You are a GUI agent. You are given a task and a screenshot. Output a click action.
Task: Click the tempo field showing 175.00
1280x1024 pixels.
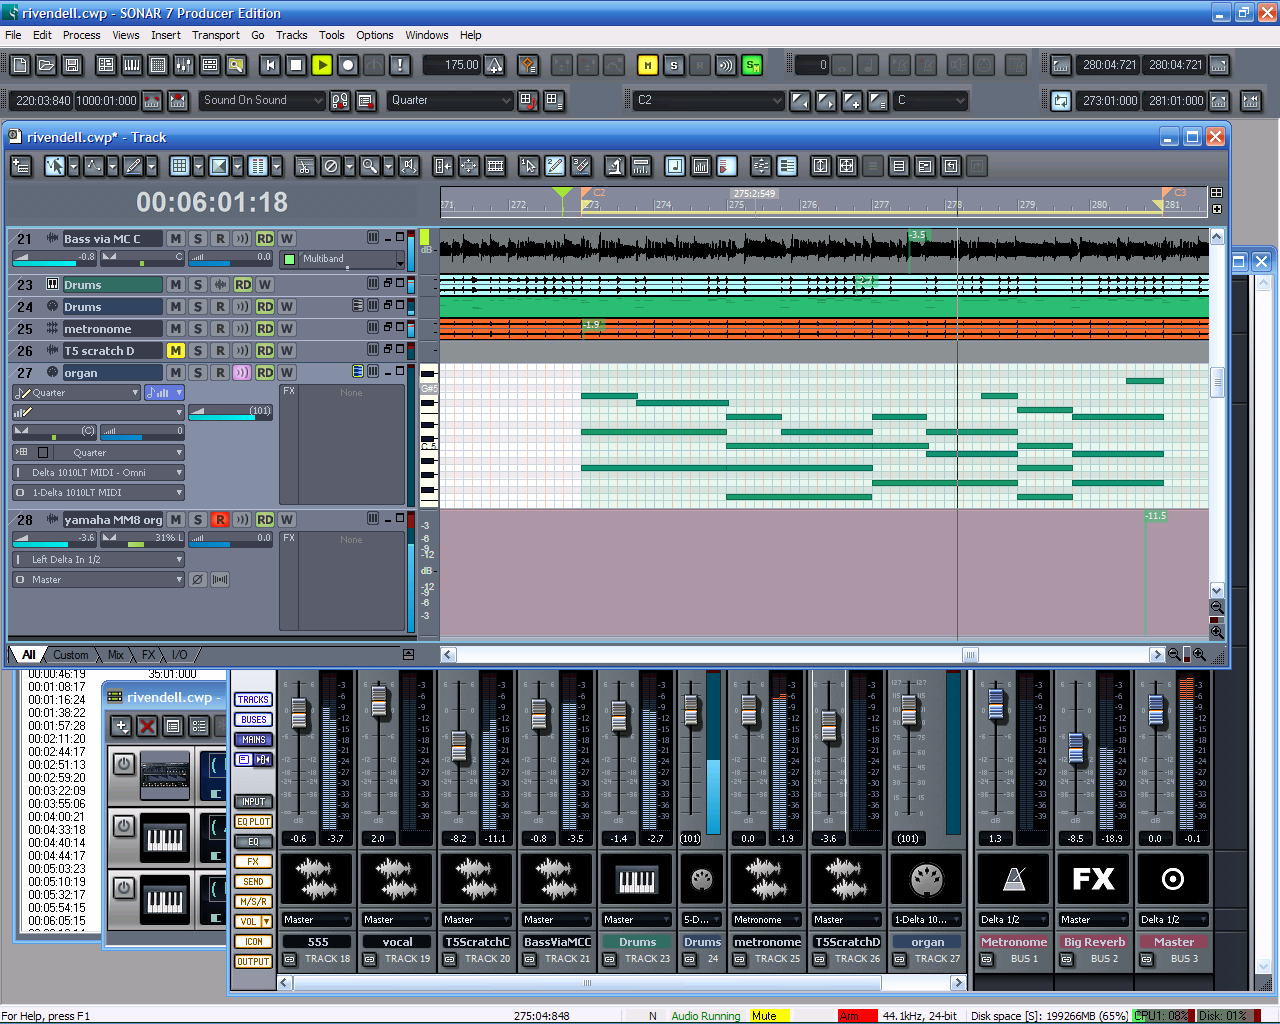pos(451,65)
